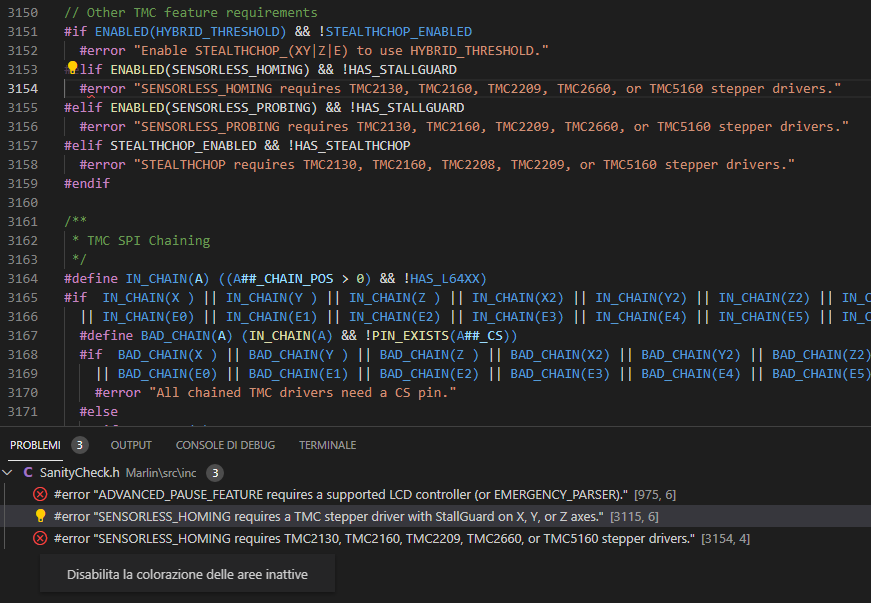This screenshot has height=603, width=871.
Task: Click the error icon beside the TMC2130 stepper drivers problem
Action: point(40,538)
